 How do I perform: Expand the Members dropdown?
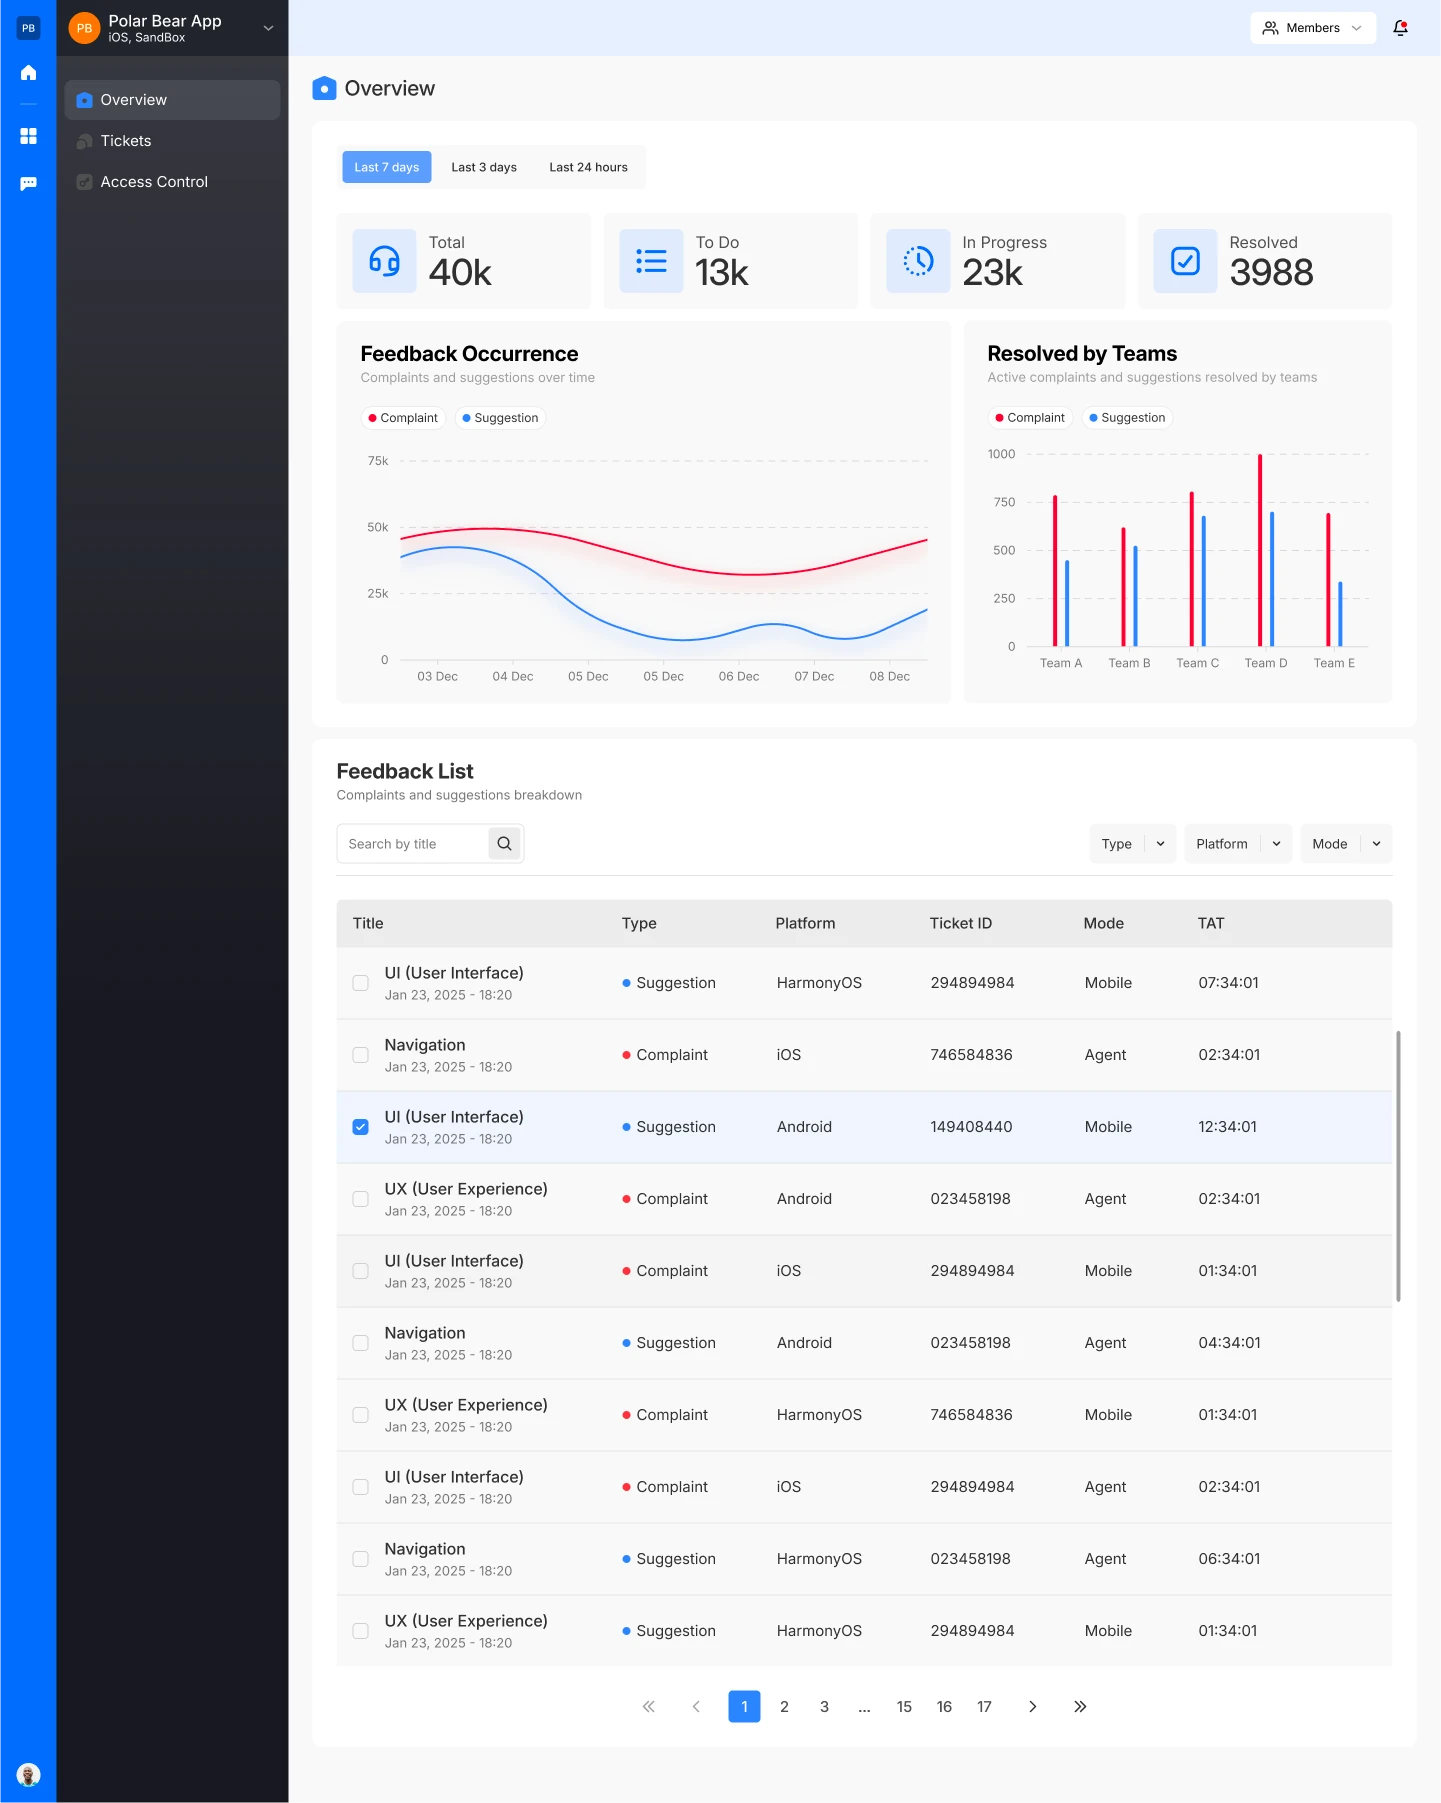(x=1312, y=28)
